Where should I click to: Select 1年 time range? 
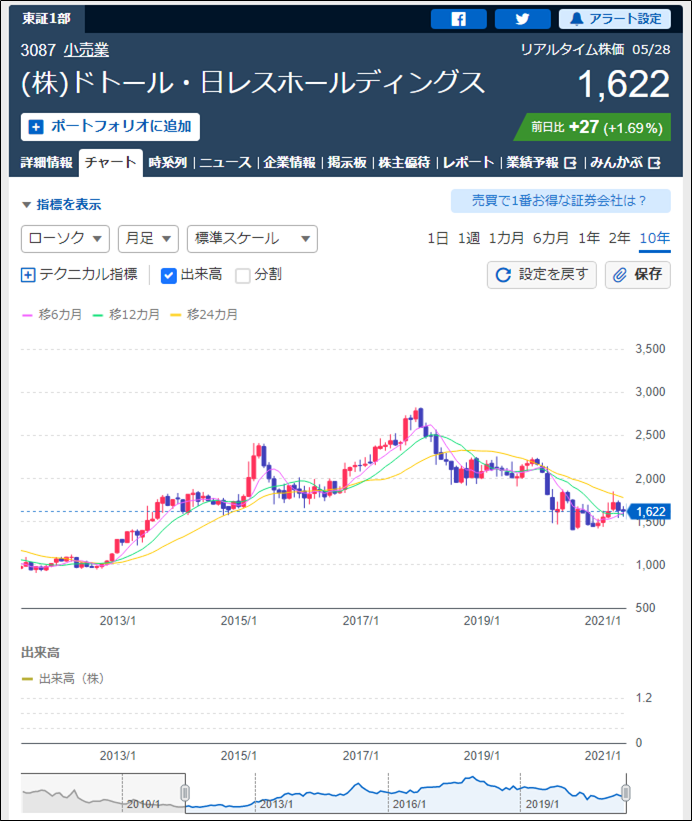(589, 238)
